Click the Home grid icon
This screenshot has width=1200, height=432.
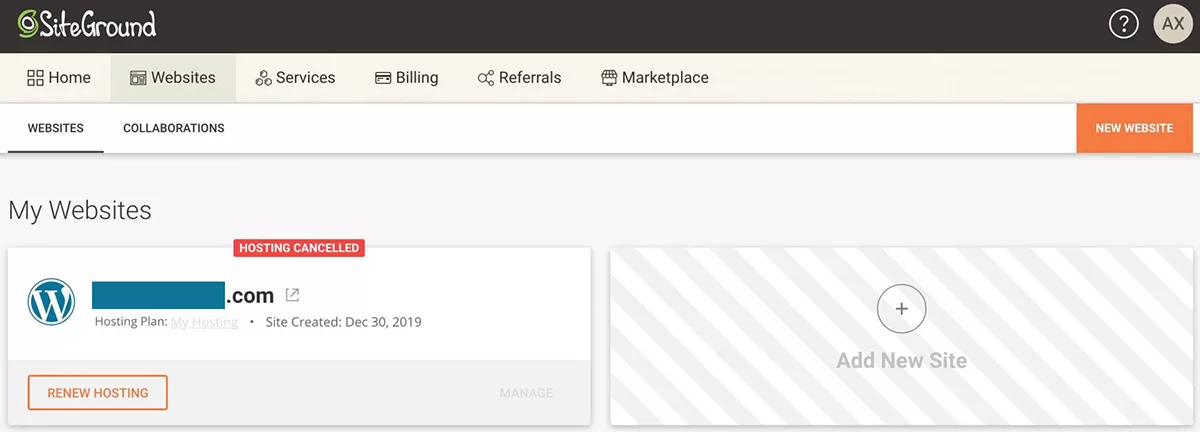pyautogui.click(x=35, y=78)
